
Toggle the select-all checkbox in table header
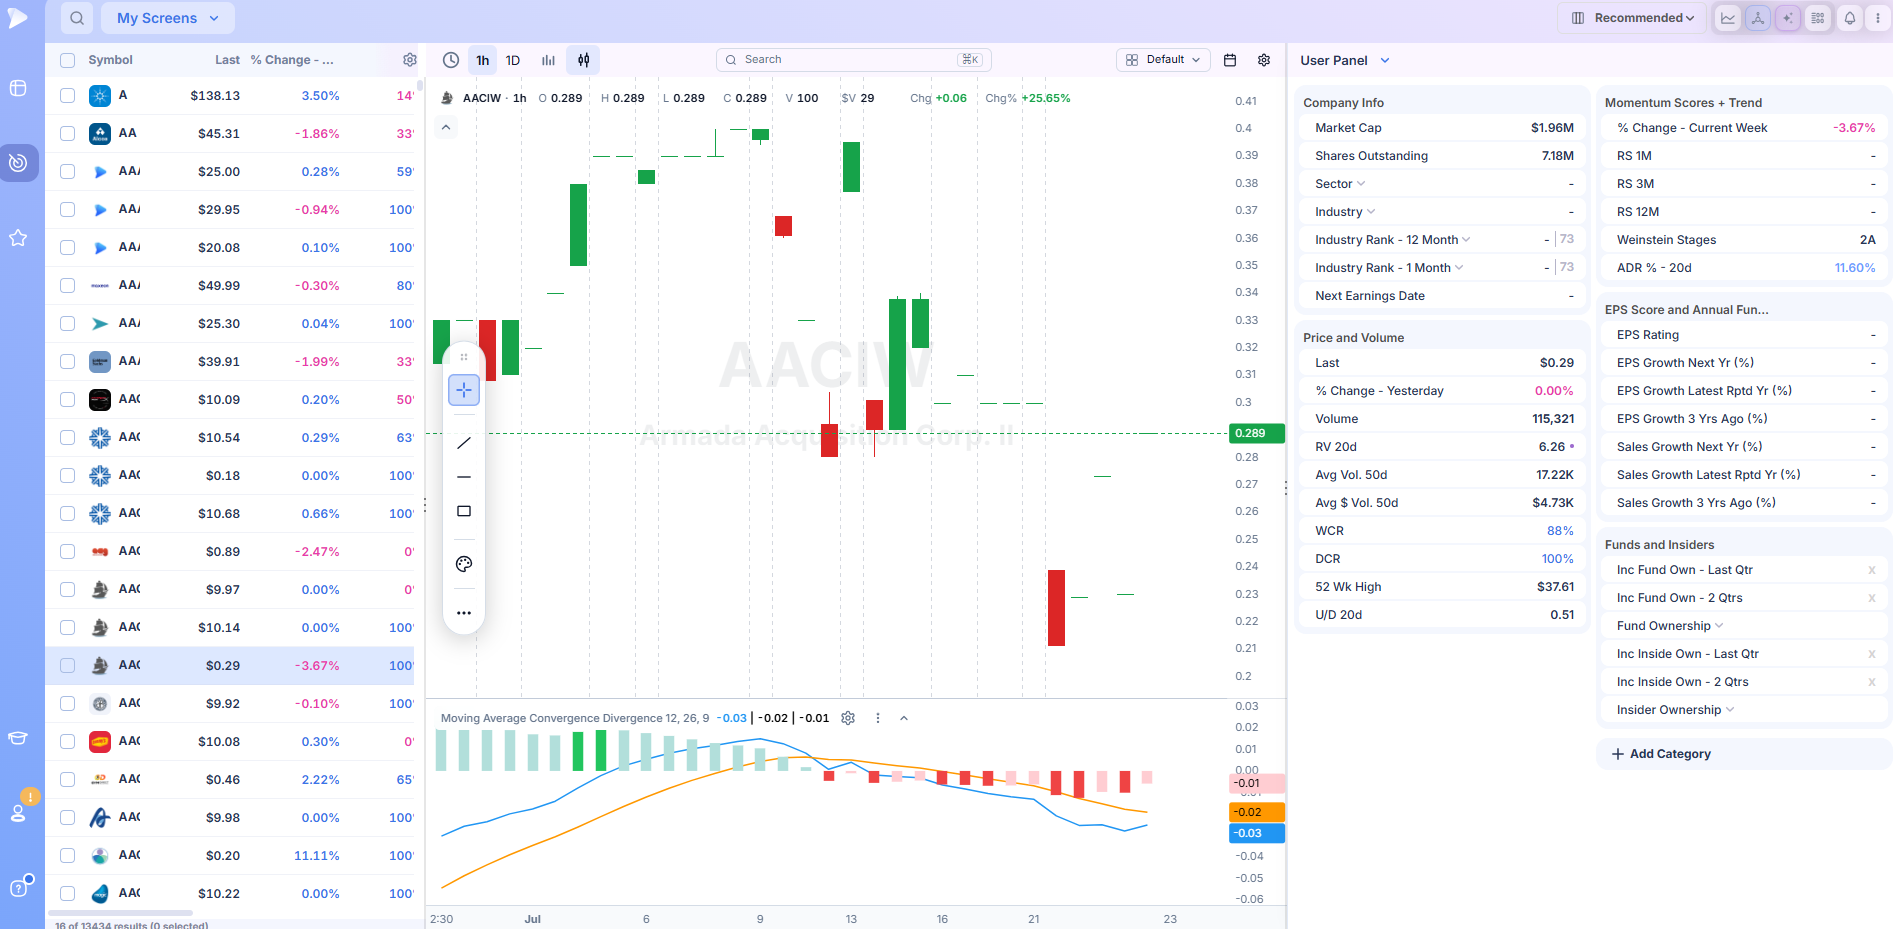pos(67,60)
